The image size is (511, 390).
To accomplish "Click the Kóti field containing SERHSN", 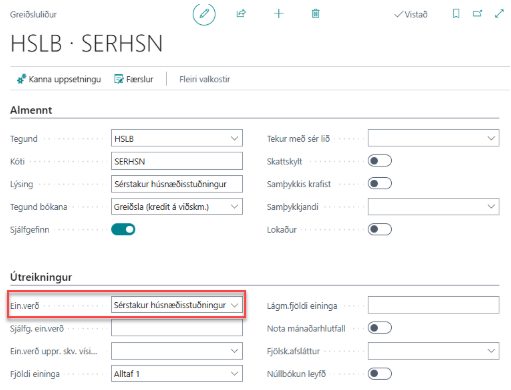I will tap(177, 161).
